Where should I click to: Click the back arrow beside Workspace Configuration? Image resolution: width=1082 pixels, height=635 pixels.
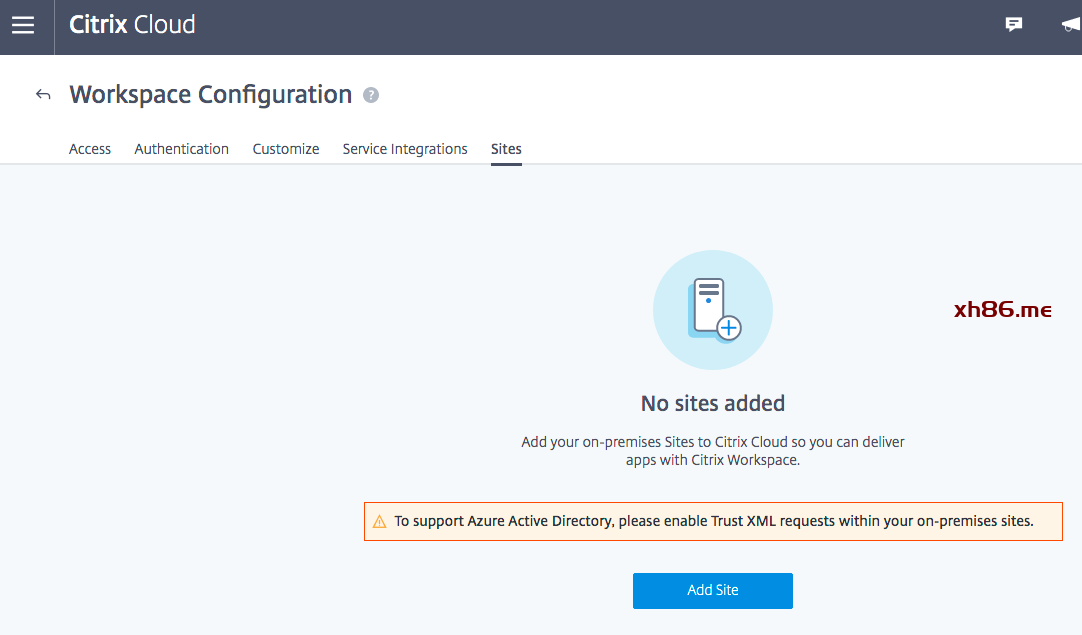(43, 95)
